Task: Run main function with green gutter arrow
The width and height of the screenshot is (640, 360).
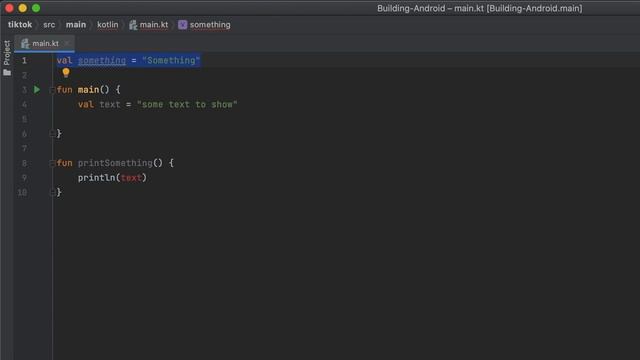Action: 37,89
